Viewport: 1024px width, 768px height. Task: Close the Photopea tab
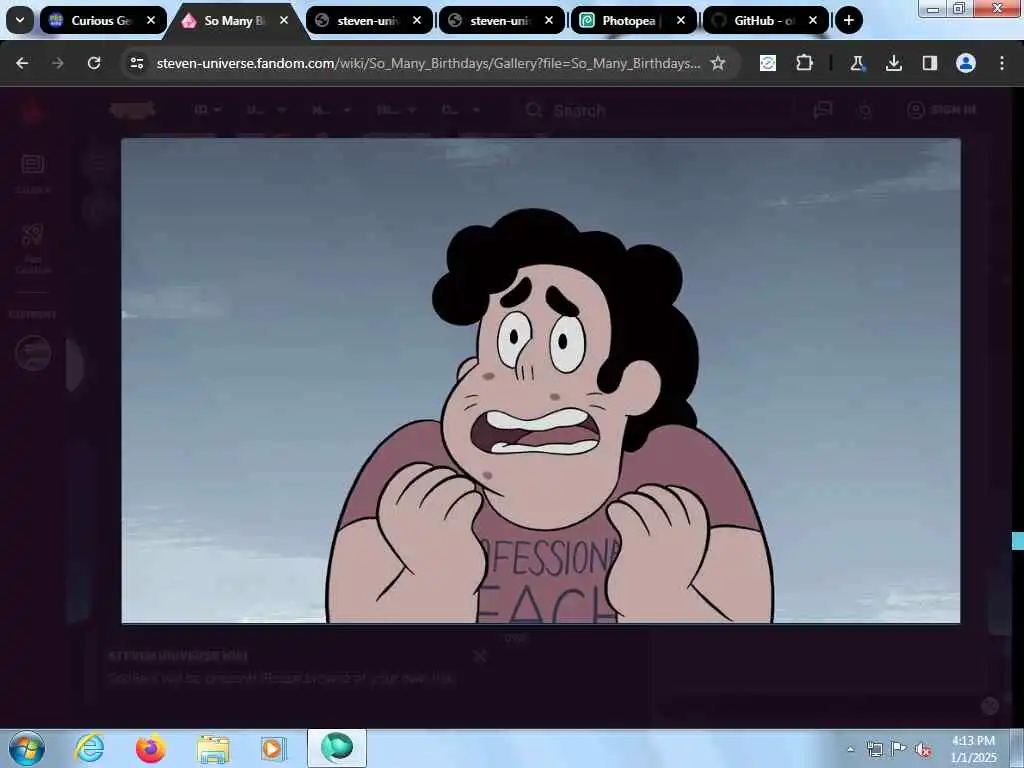tap(681, 20)
